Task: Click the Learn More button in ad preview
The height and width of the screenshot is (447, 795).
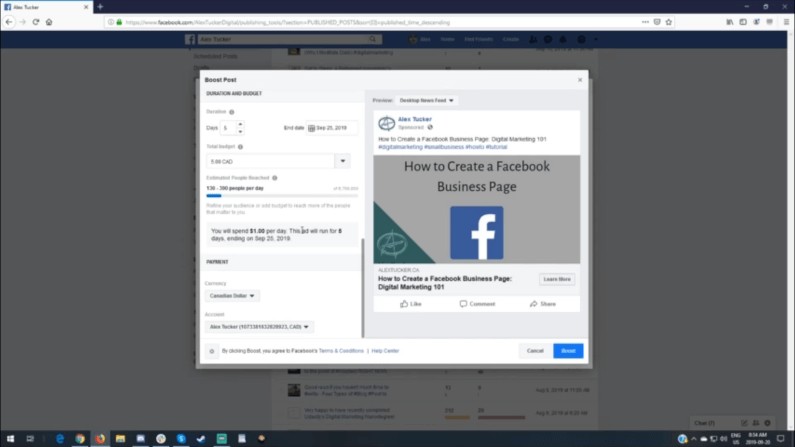Action: tap(556, 279)
